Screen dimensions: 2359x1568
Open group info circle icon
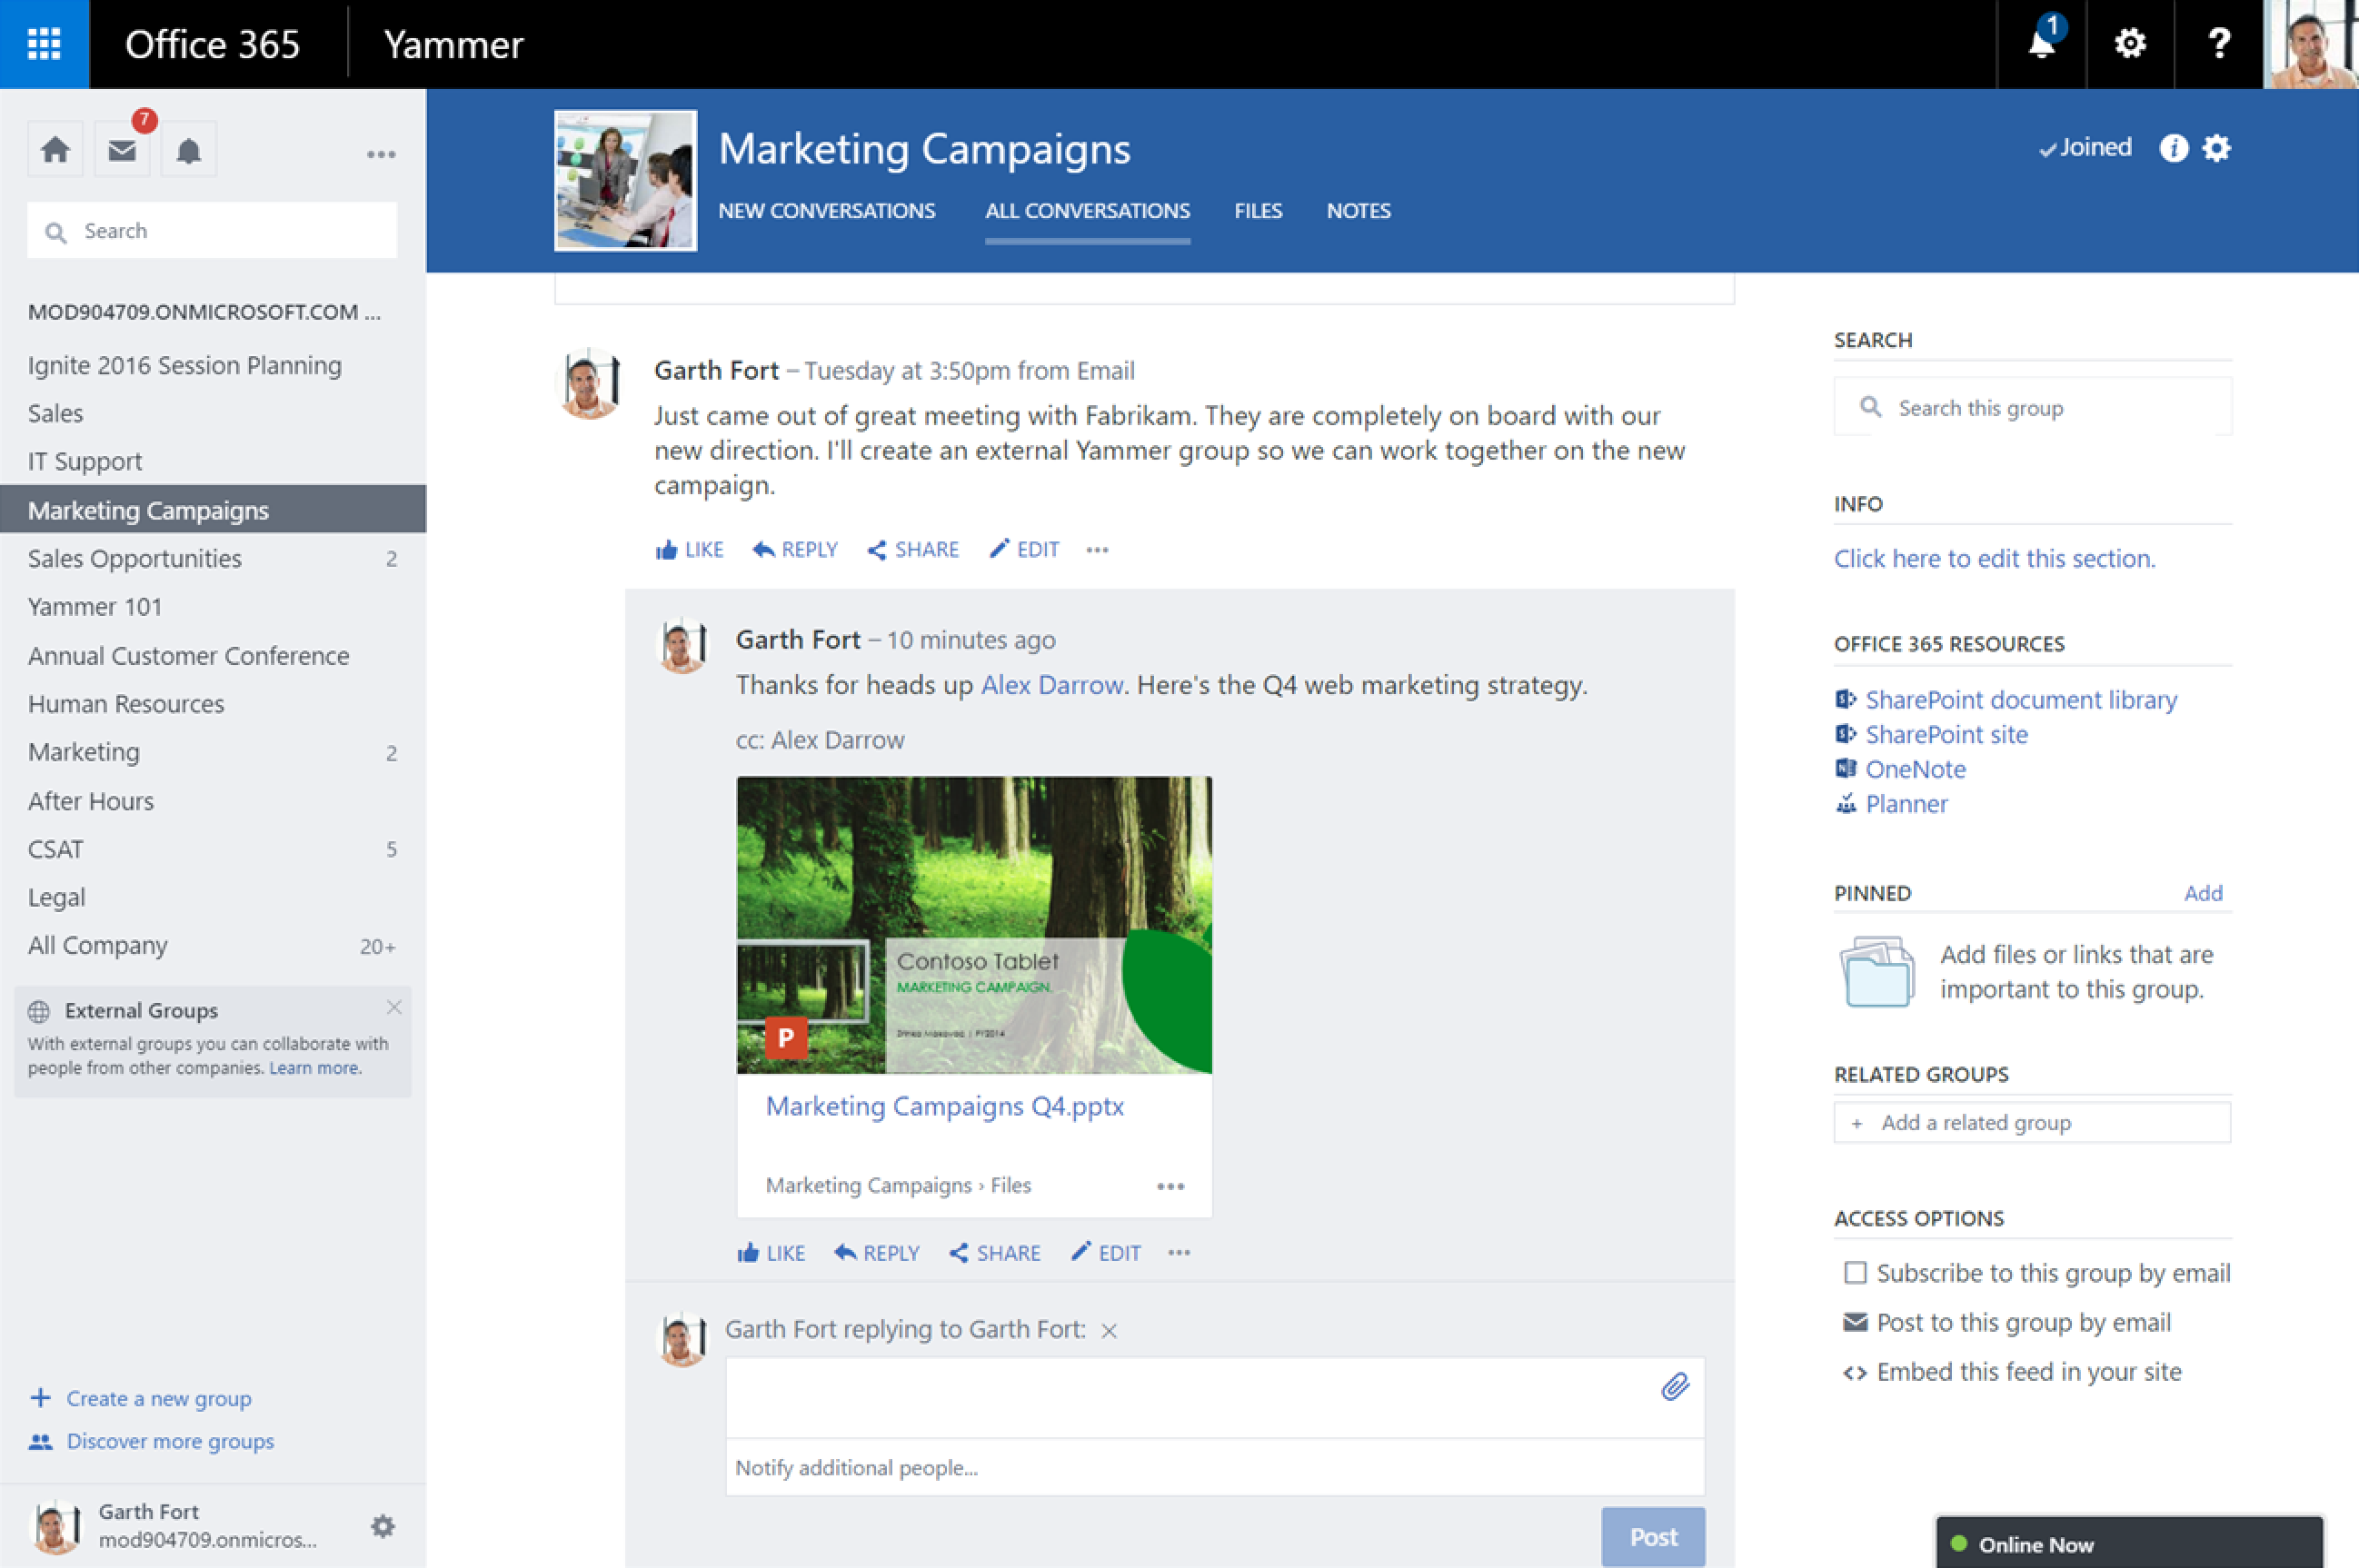point(2173,148)
